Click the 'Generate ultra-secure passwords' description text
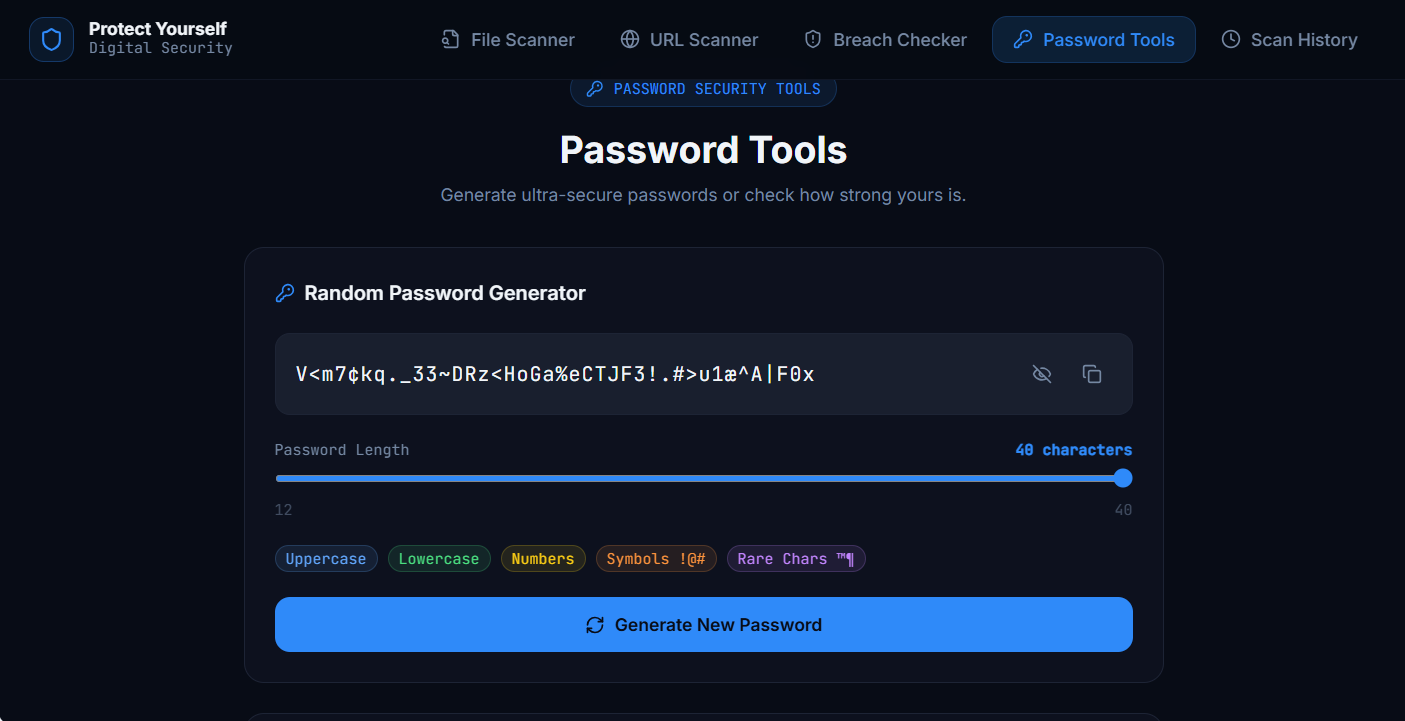 point(703,195)
